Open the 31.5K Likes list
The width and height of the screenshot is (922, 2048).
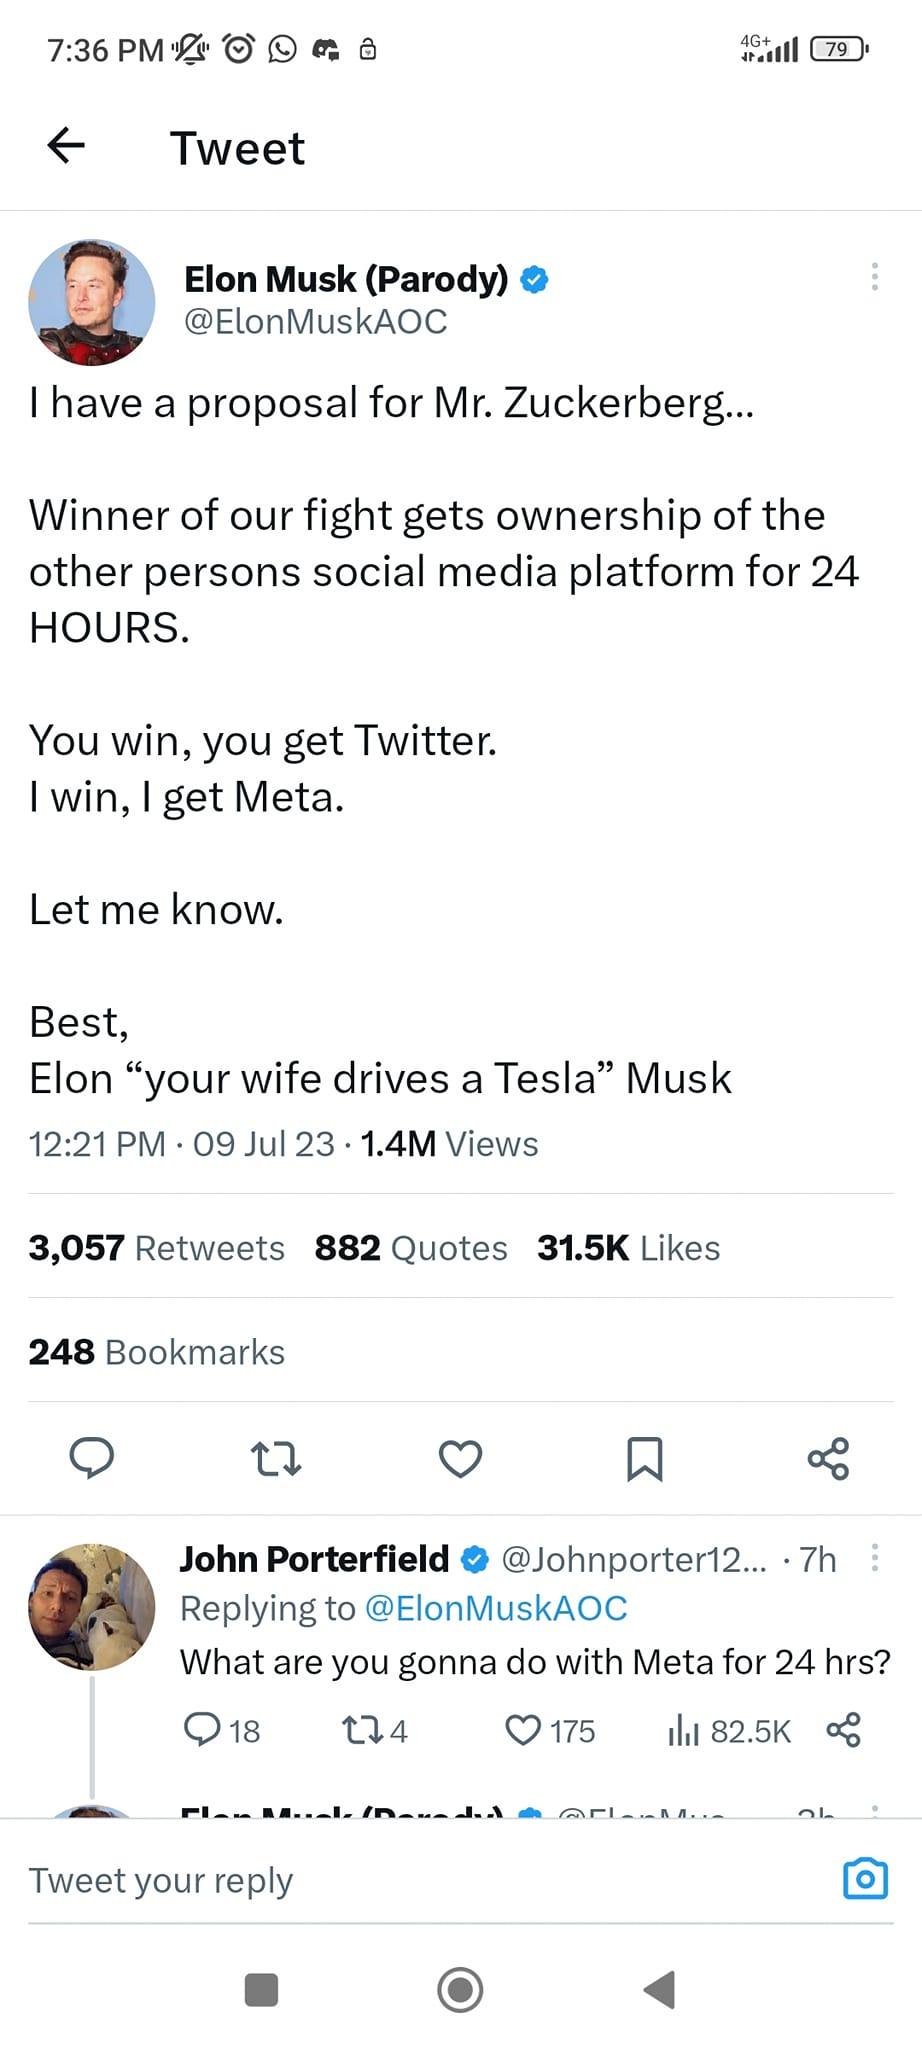pyautogui.click(x=628, y=1248)
